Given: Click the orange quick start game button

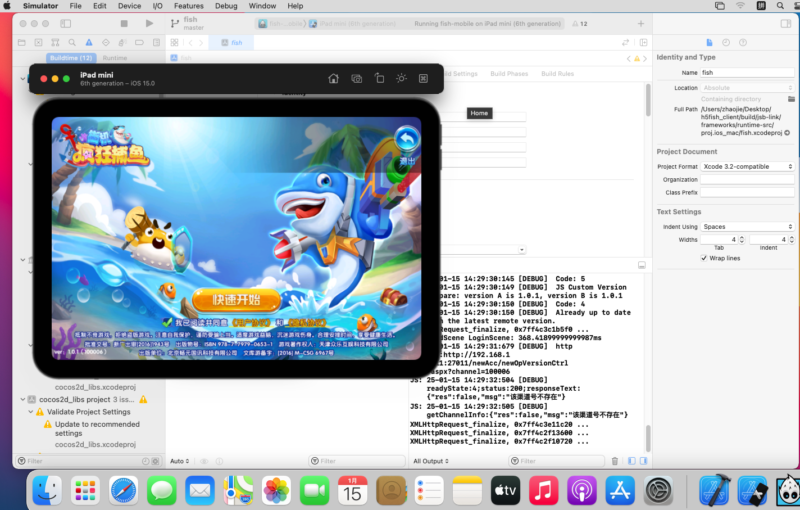Looking at the screenshot, I should click(237, 299).
